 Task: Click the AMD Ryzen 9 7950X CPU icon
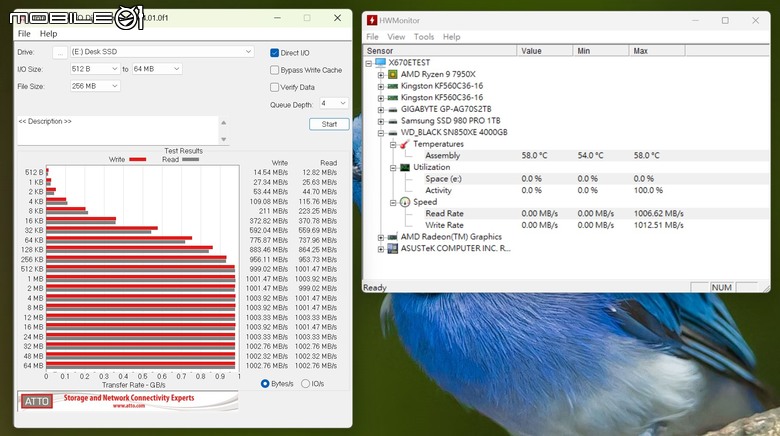pyautogui.click(x=392, y=74)
